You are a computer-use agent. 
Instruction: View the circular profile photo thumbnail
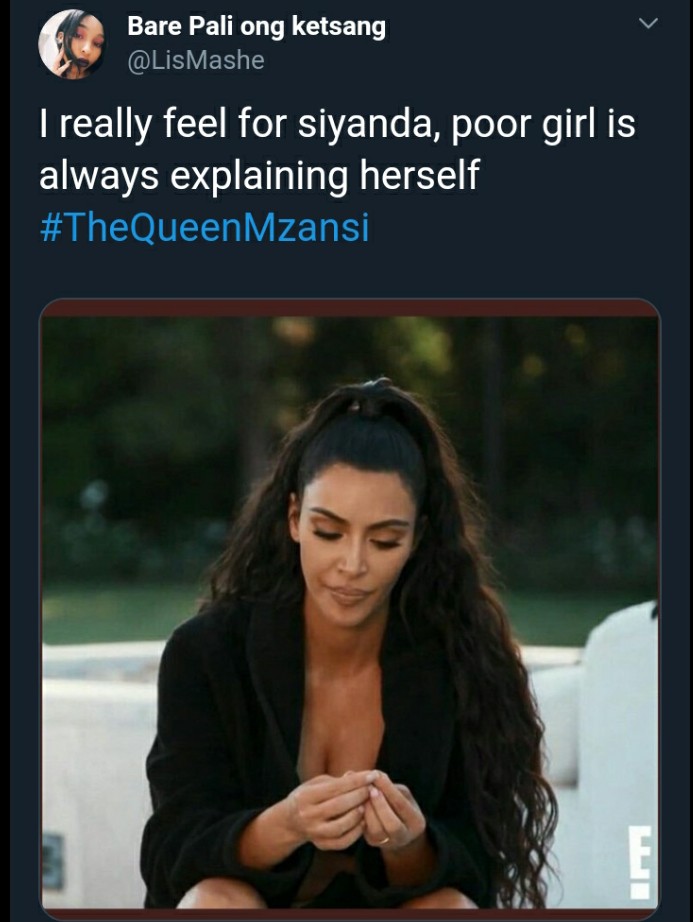point(71,44)
